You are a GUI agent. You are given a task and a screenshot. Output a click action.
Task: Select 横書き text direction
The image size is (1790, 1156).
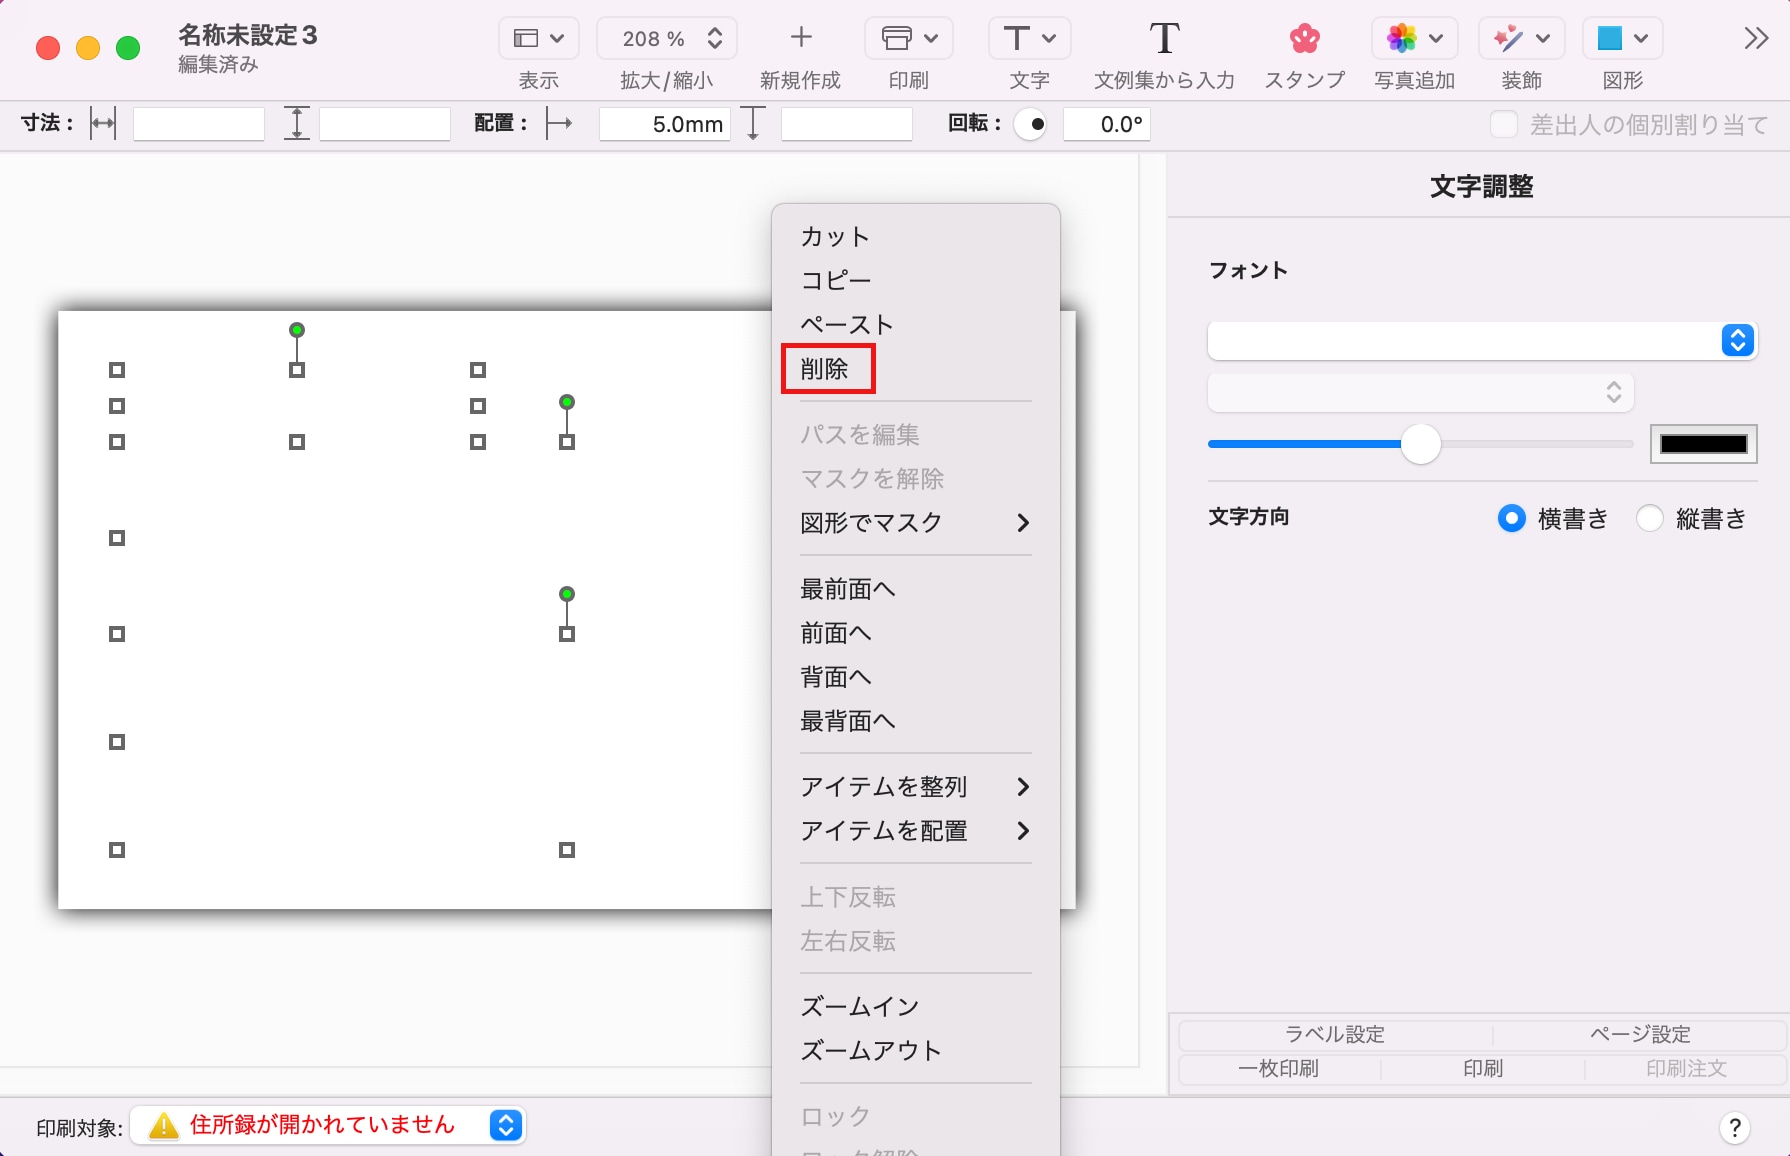(1511, 518)
